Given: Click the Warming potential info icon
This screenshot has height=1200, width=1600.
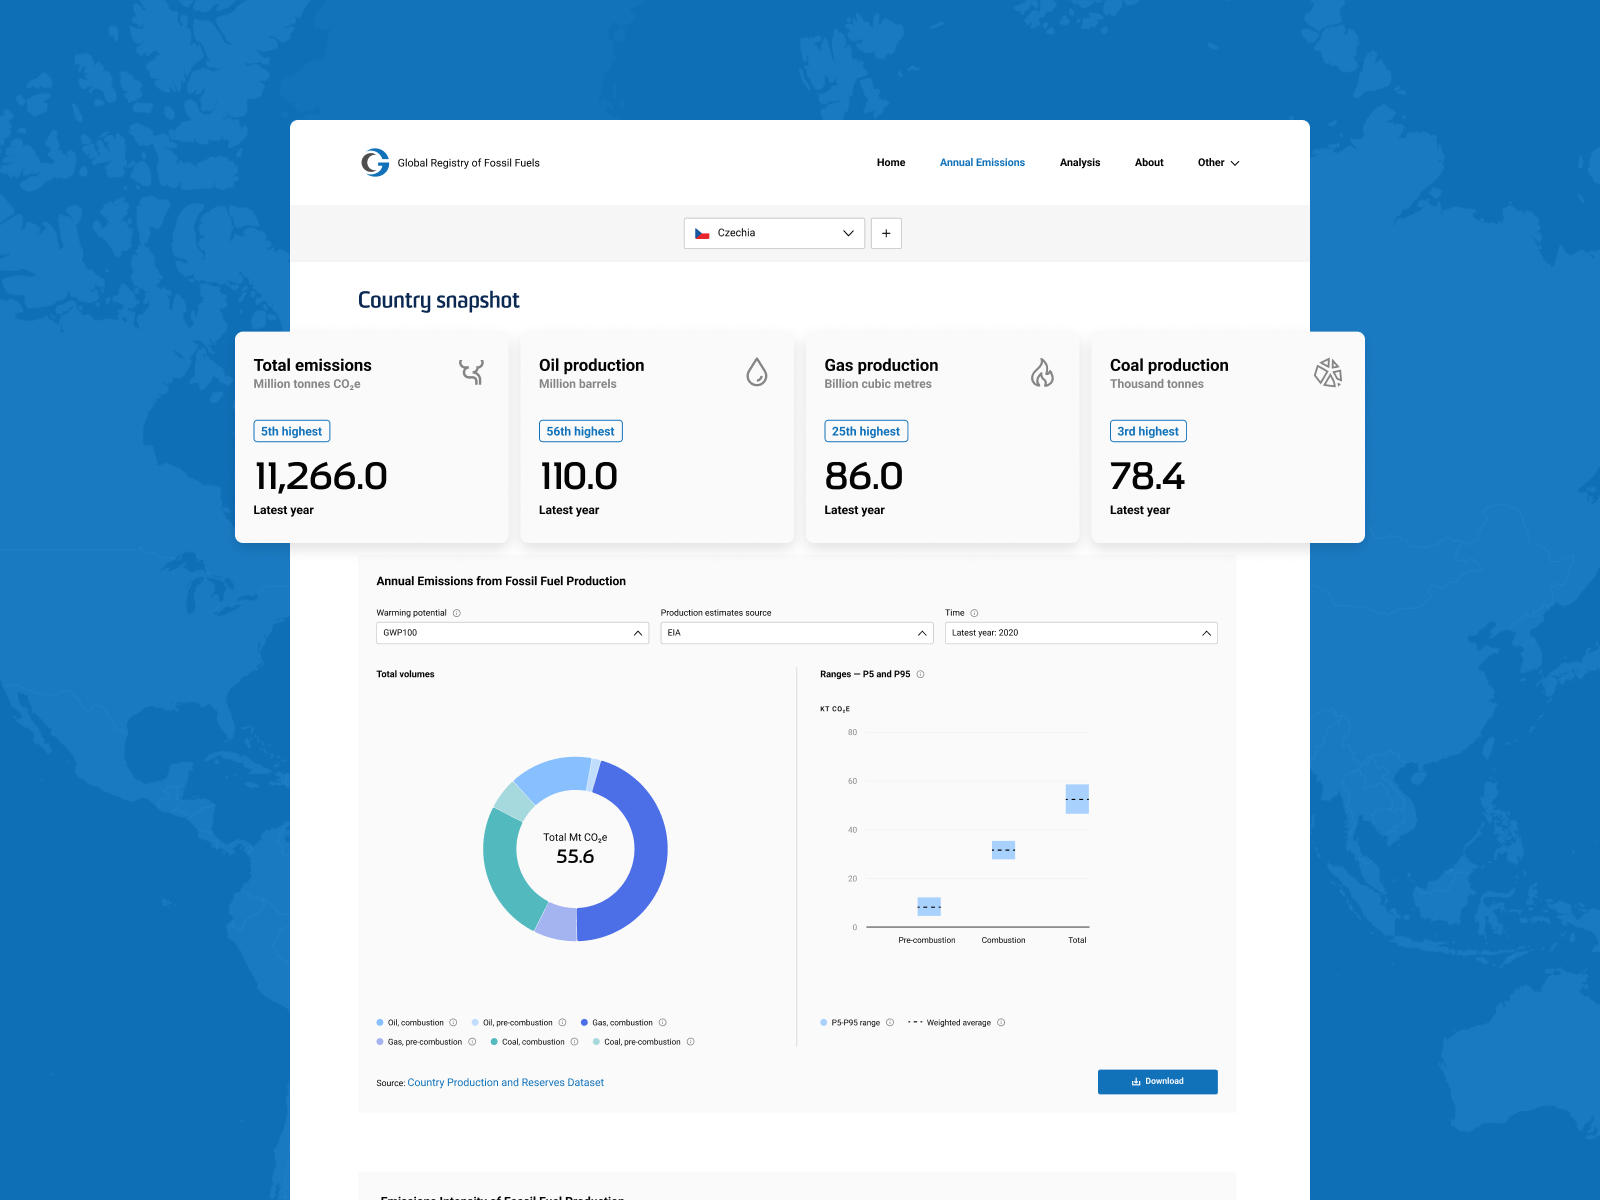Looking at the screenshot, I should pyautogui.click(x=457, y=613).
